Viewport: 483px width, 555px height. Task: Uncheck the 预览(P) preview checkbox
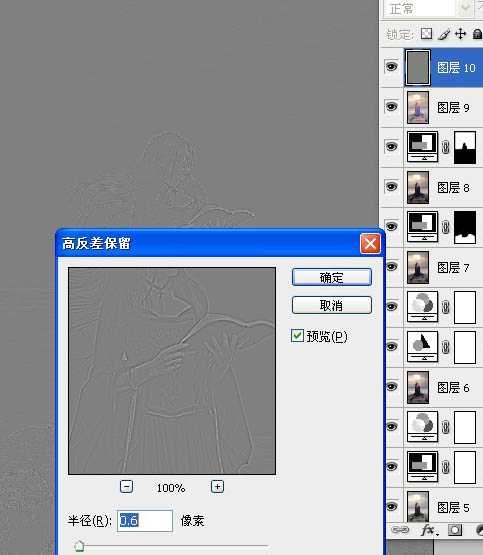(297, 336)
